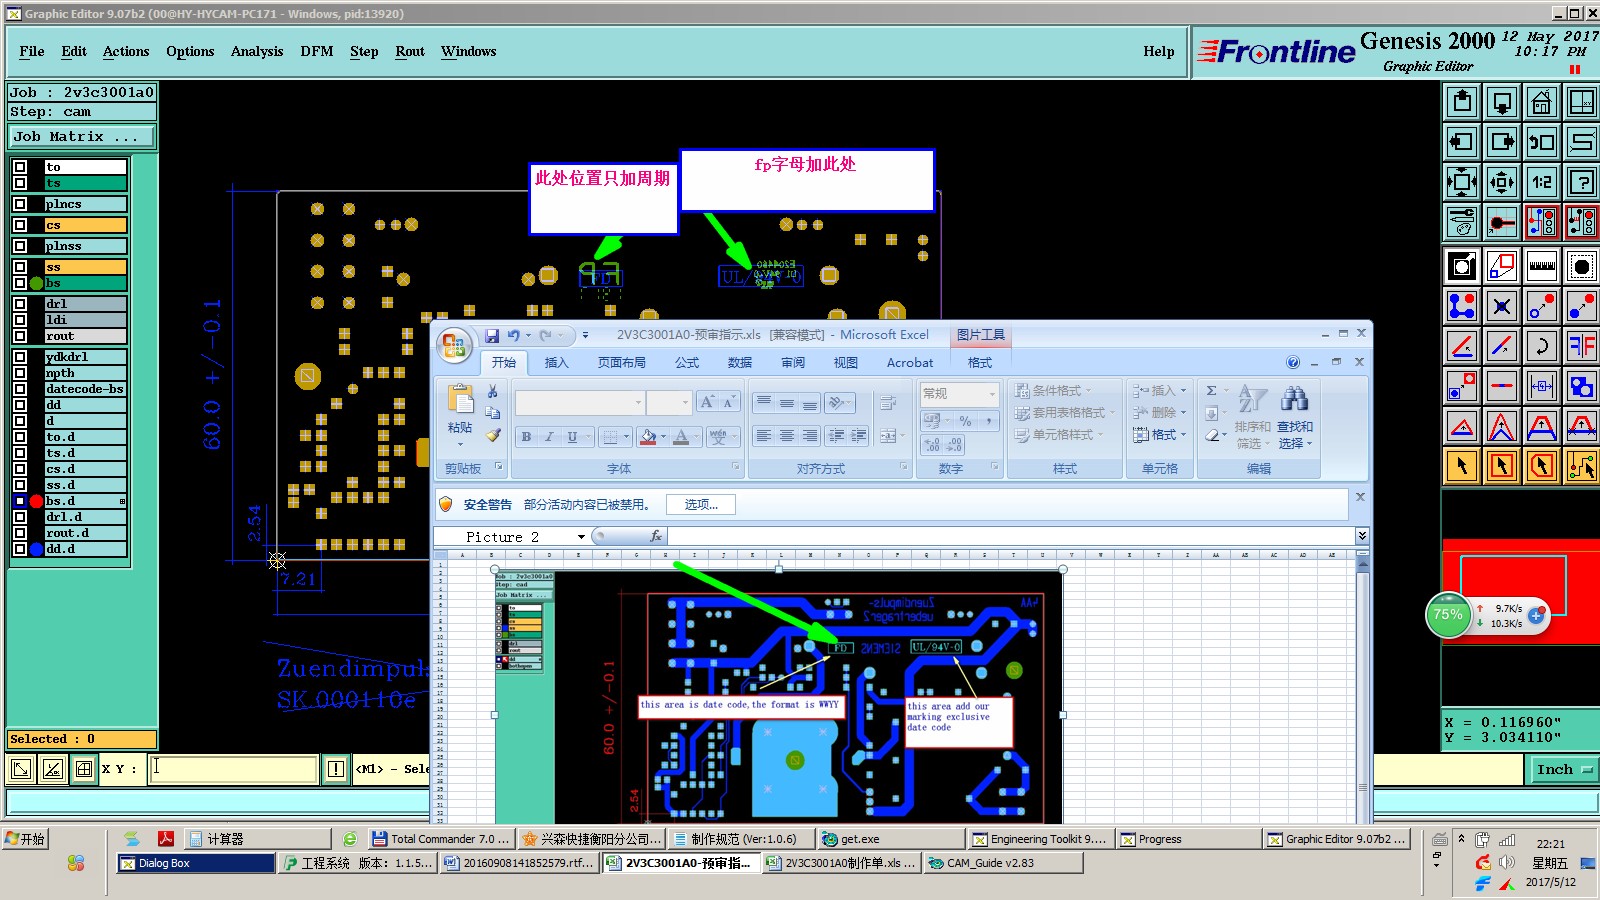The width and height of the screenshot is (1600, 900).
Task: Click the mirror F|F icon
Action: [1581, 346]
